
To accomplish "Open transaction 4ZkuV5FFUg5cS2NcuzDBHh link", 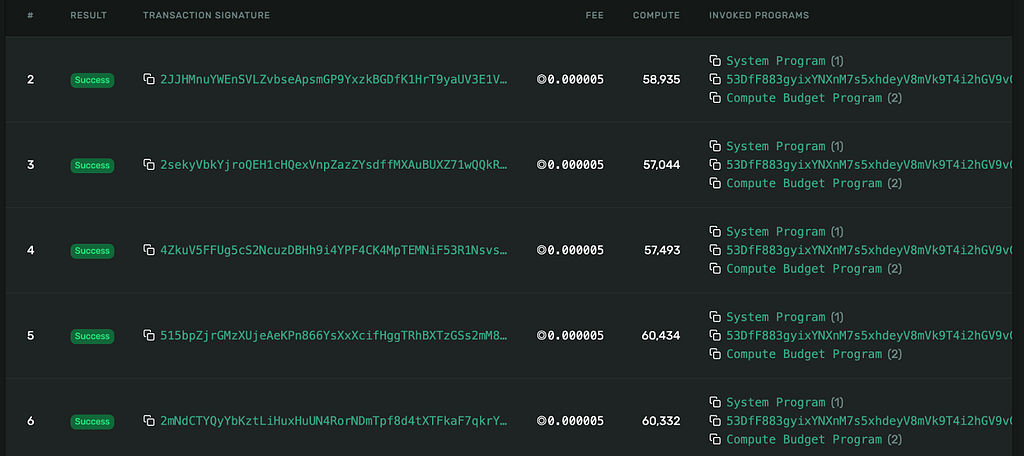I will (334, 250).
